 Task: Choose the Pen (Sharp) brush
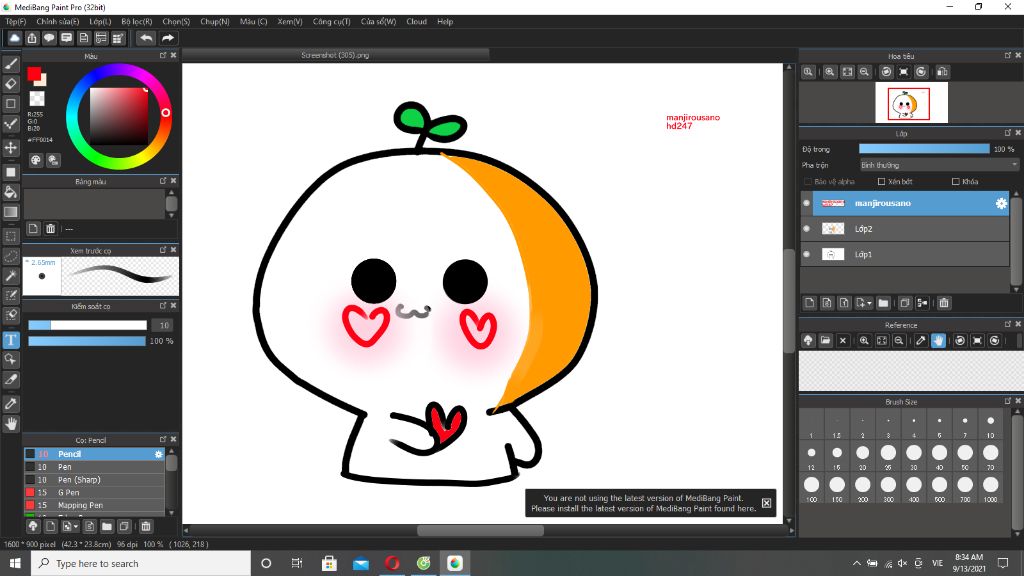click(94, 480)
